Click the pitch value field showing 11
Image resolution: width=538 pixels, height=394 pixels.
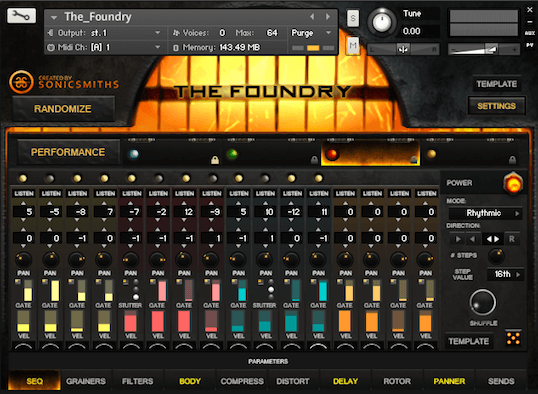319,212
